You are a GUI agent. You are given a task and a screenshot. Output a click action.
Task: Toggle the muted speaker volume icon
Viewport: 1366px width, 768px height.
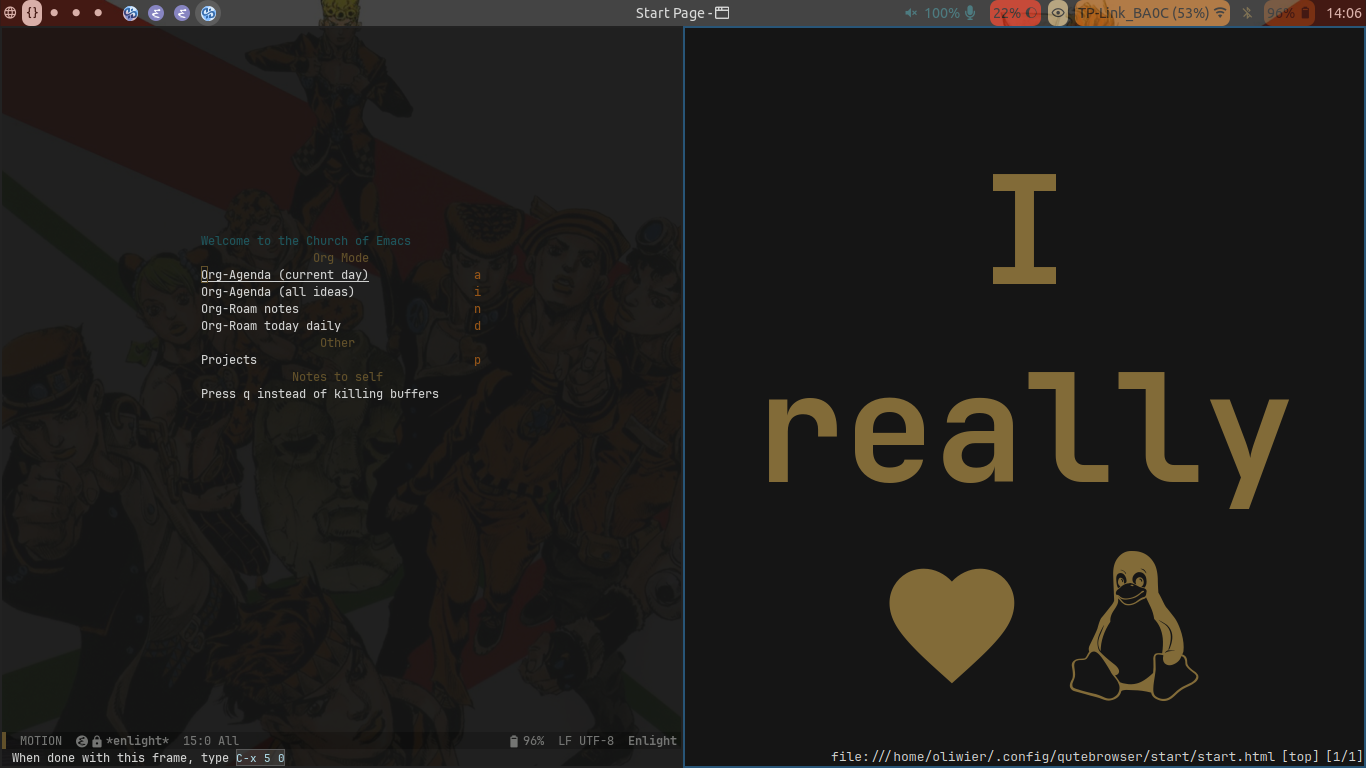point(911,13)
